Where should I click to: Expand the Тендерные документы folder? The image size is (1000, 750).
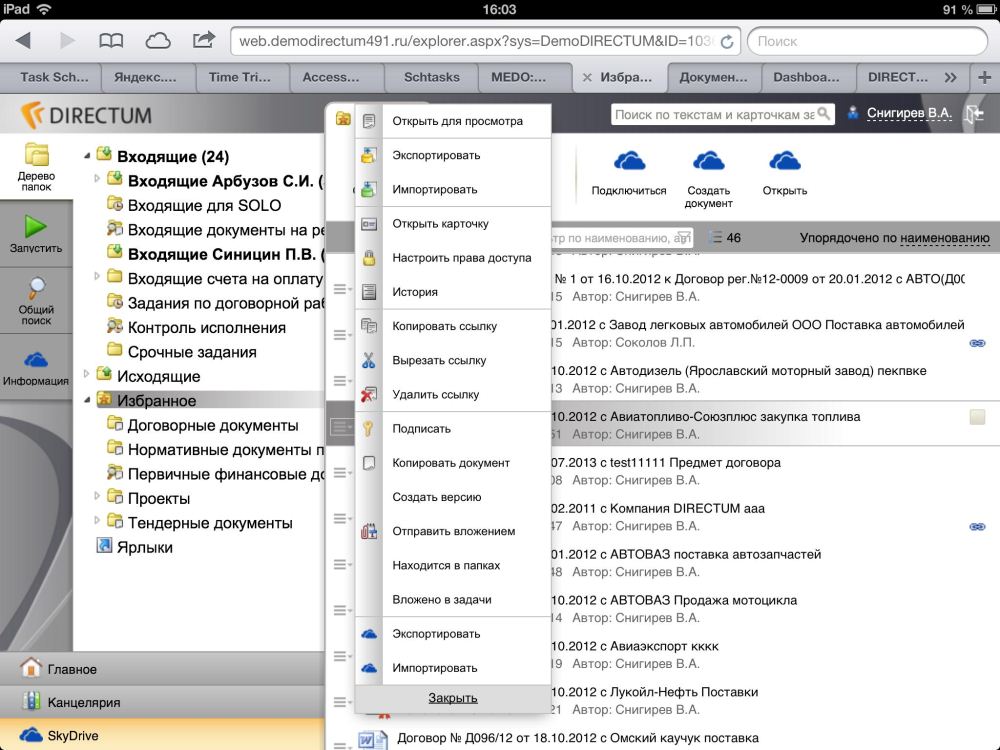pos(97,520)
